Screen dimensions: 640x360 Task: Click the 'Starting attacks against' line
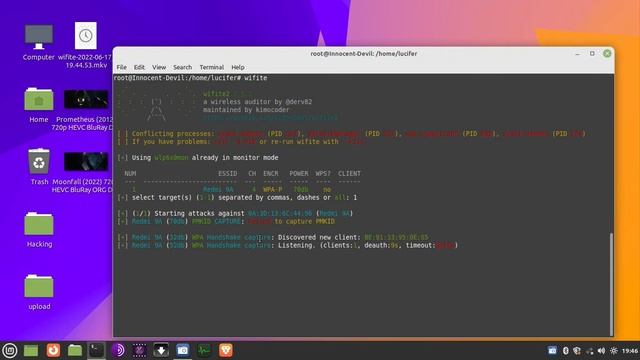[235, 213]
